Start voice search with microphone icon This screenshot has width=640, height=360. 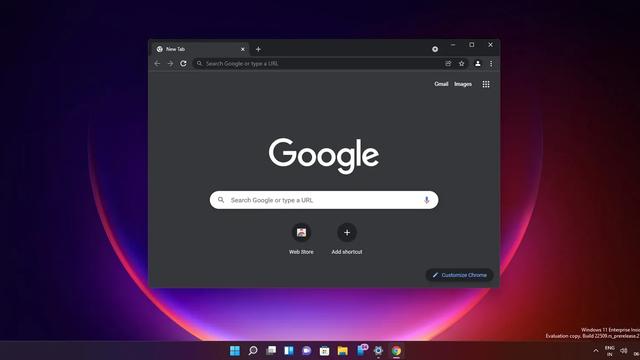pyautogui.click(x=427, y=200)
